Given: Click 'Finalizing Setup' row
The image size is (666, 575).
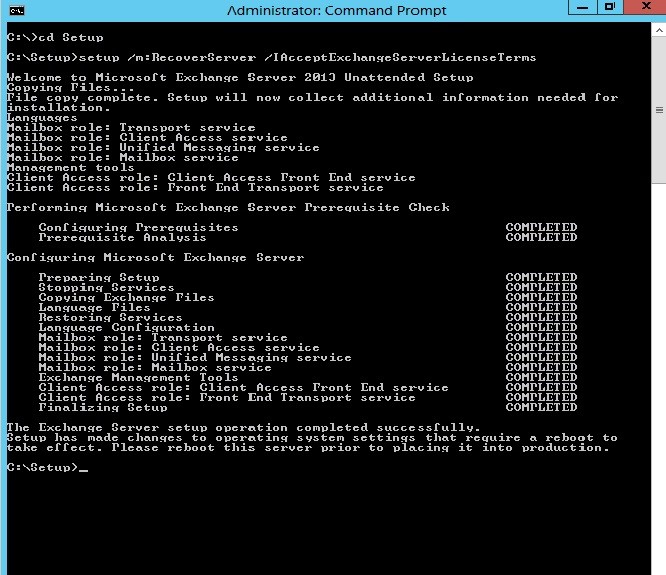Looking at the screenshot, I should click(308, 408).
